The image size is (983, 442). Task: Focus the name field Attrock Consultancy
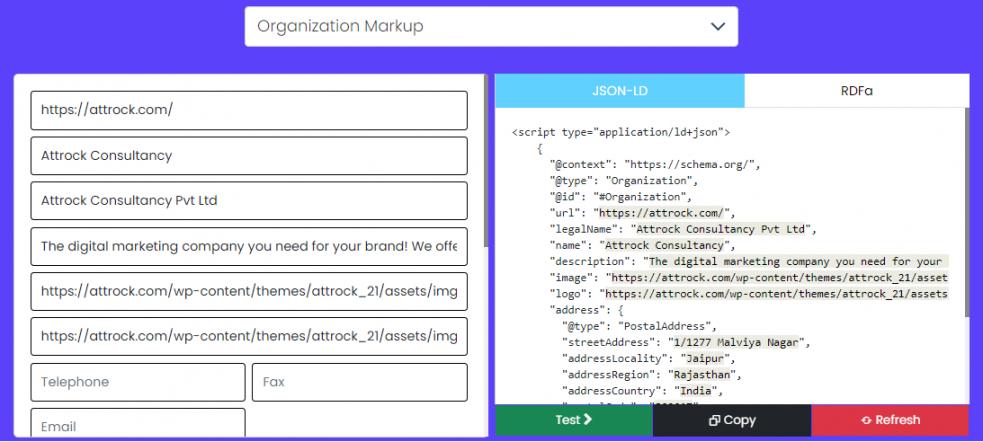click(x=249, y=155)
